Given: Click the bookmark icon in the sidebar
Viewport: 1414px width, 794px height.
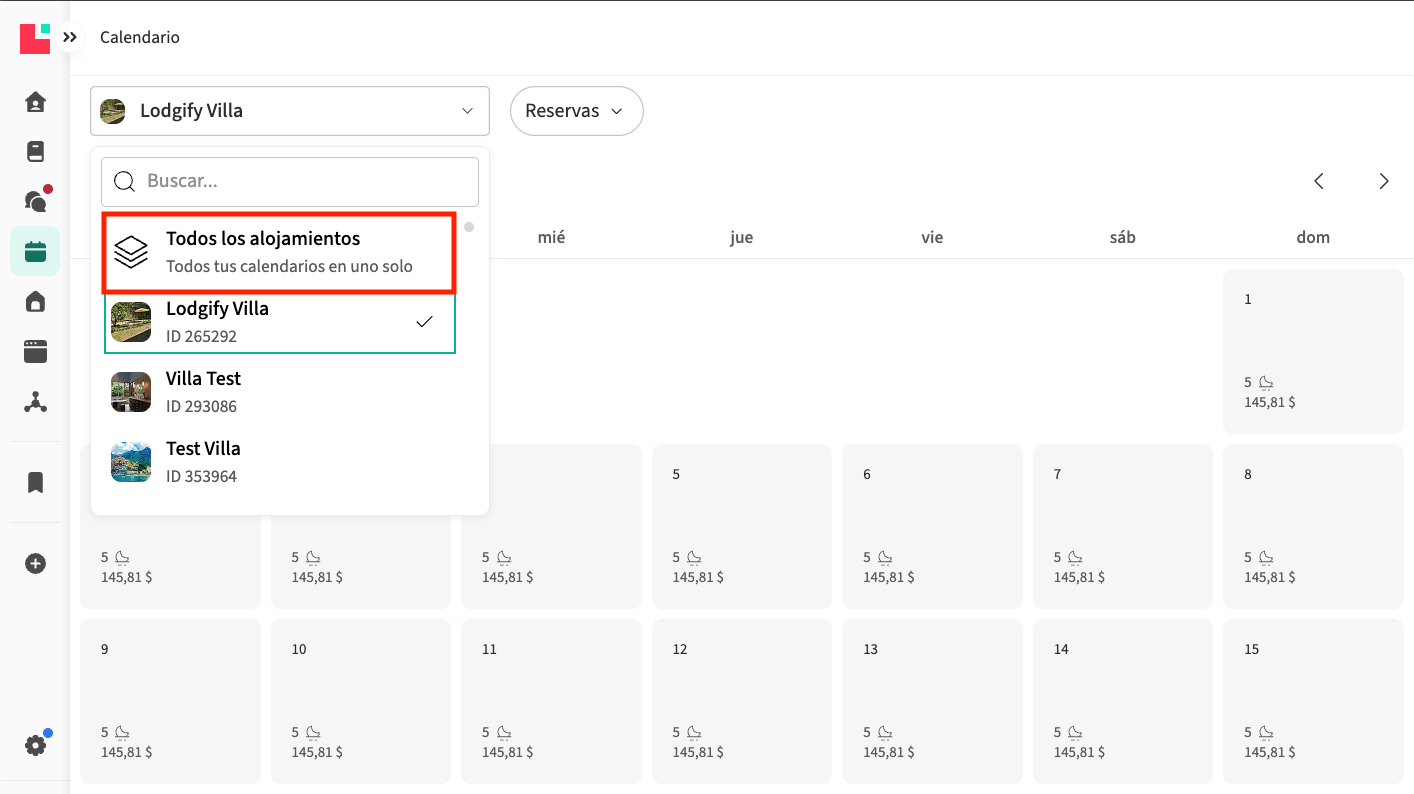Looking at the screenshot, I should (x=35, y=483).
